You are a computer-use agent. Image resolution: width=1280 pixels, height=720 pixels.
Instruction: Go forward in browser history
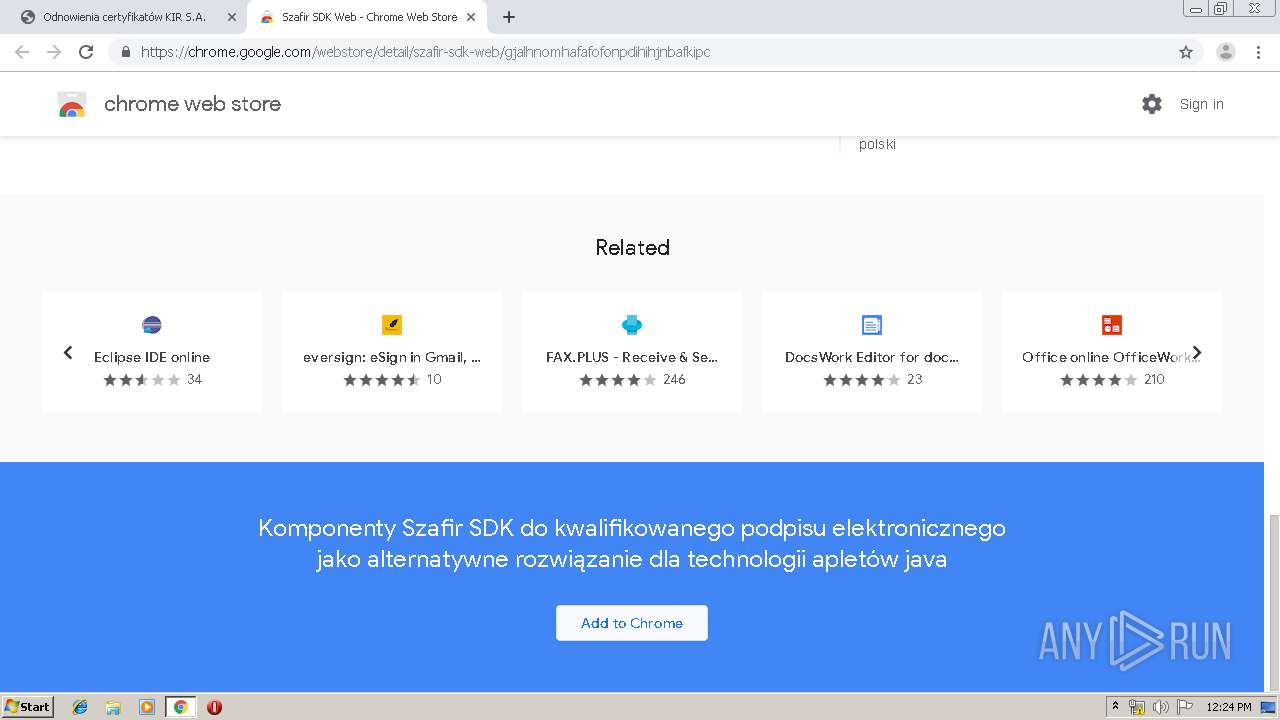pos(54,52)
